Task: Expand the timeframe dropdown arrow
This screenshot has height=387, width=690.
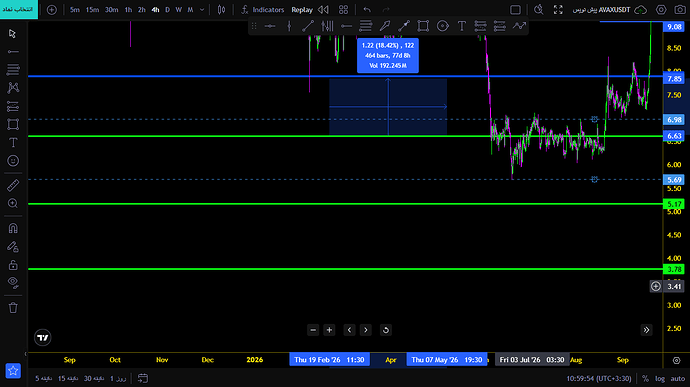Action: 202,10
